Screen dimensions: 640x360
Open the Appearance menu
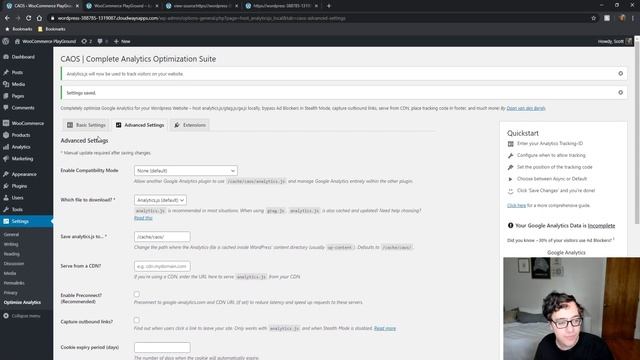tap(24, 174)
